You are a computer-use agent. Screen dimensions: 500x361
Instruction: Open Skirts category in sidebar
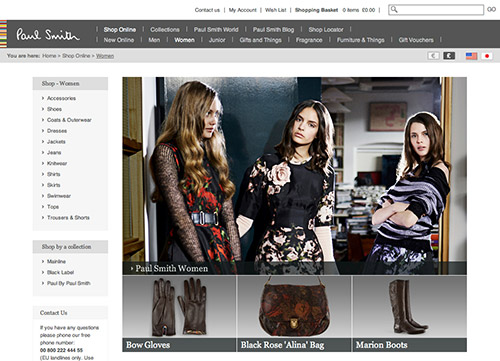[x=54, y=185]
